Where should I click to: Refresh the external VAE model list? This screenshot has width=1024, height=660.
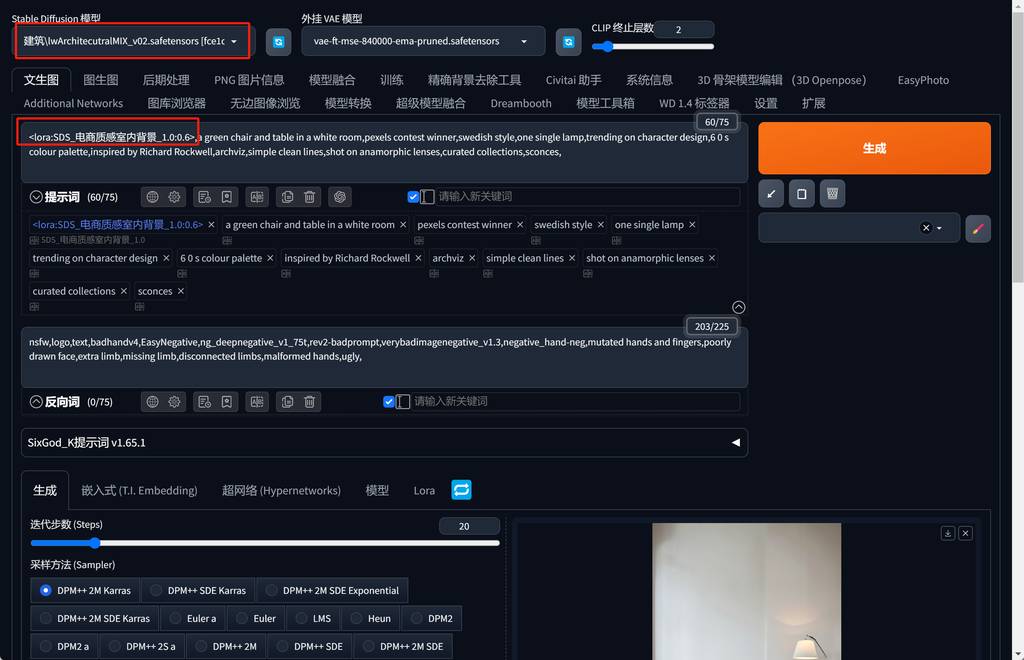(x=569, y=41)
